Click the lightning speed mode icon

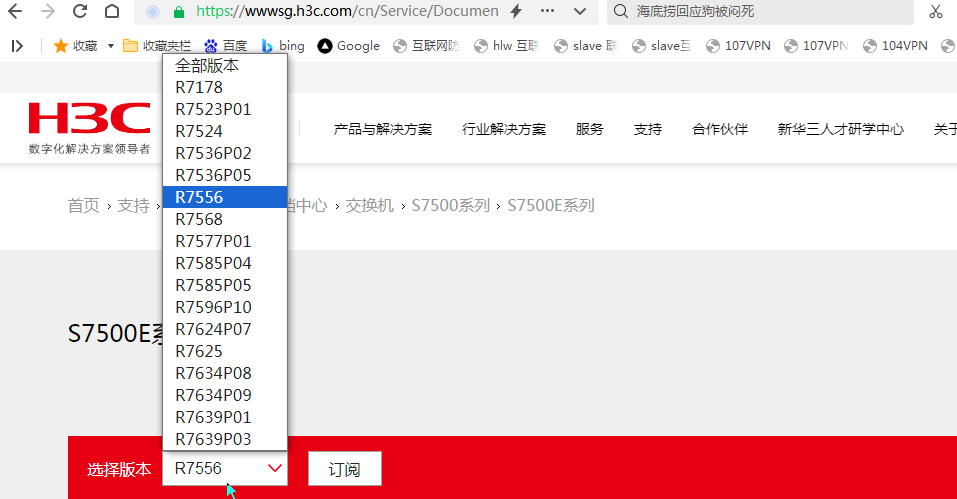click(x=516, y=11)
